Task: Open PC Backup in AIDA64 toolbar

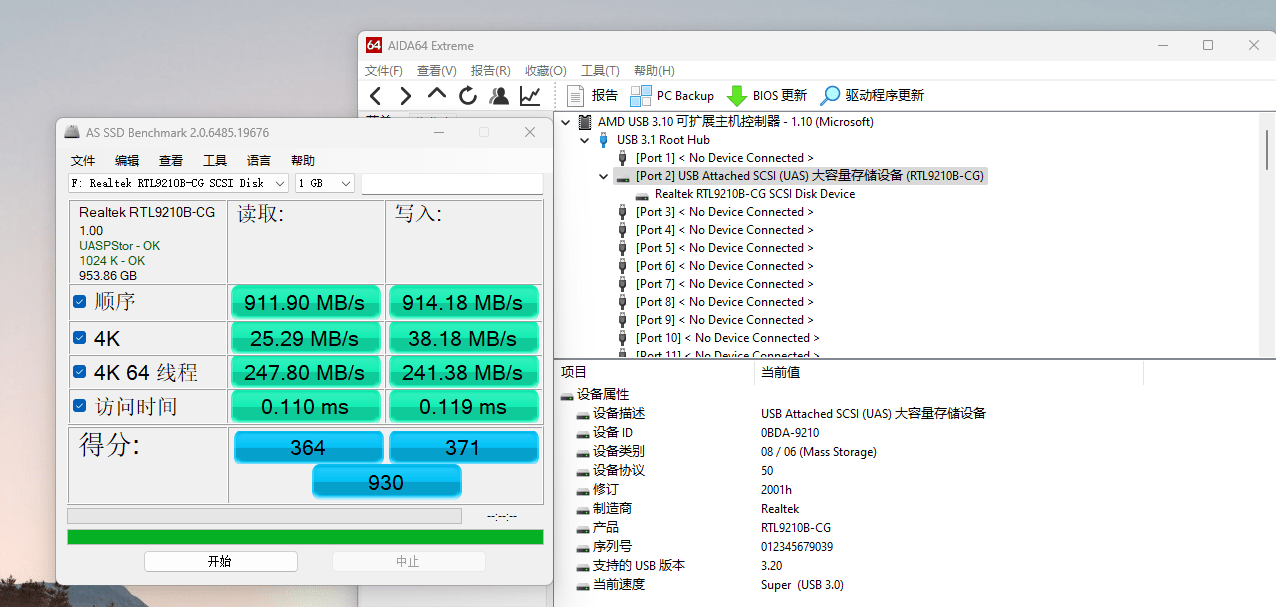Action: coord(672,96)
